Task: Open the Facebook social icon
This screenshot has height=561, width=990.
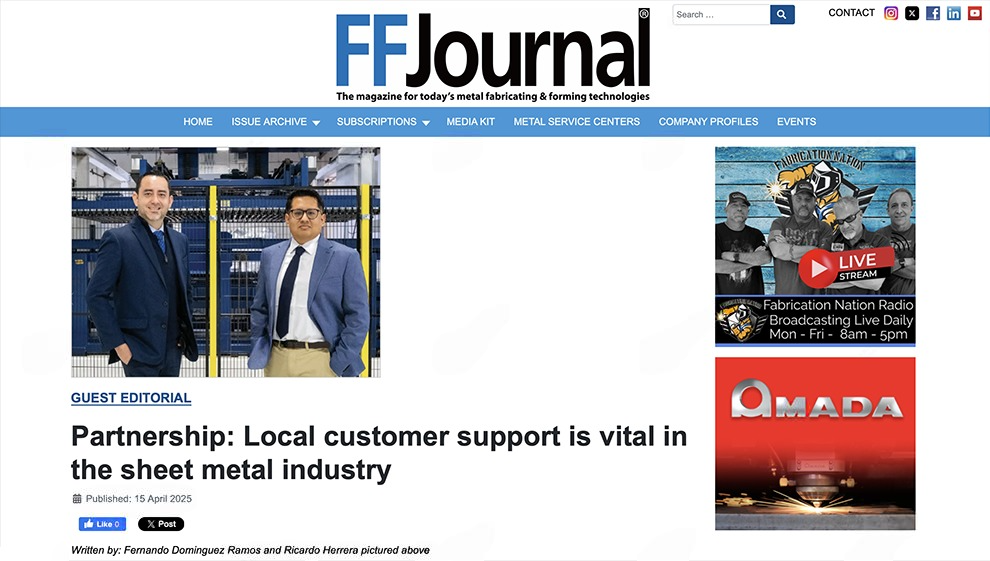Action: tap(933, 13)
